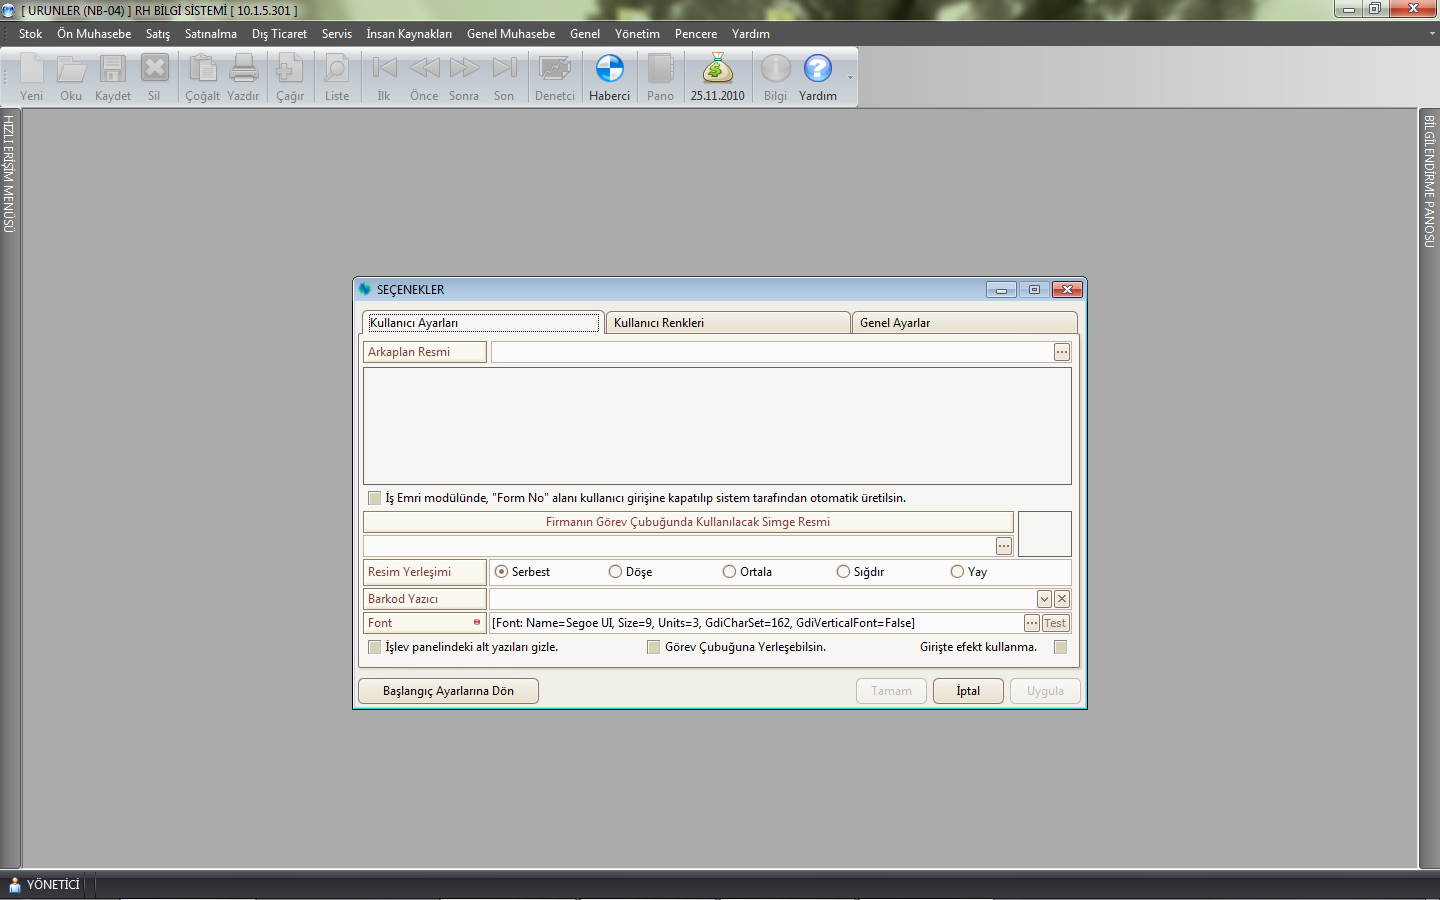This screenshot has height=900, width=1440.
Task: Enable automatic Form No generation checkbox
Action: 375,498
